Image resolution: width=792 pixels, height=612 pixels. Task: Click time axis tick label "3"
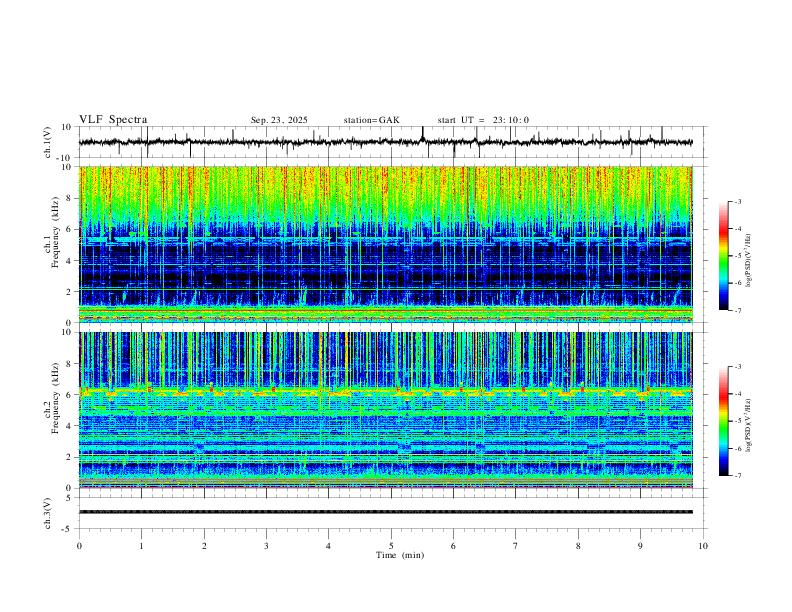coord(266,546)
